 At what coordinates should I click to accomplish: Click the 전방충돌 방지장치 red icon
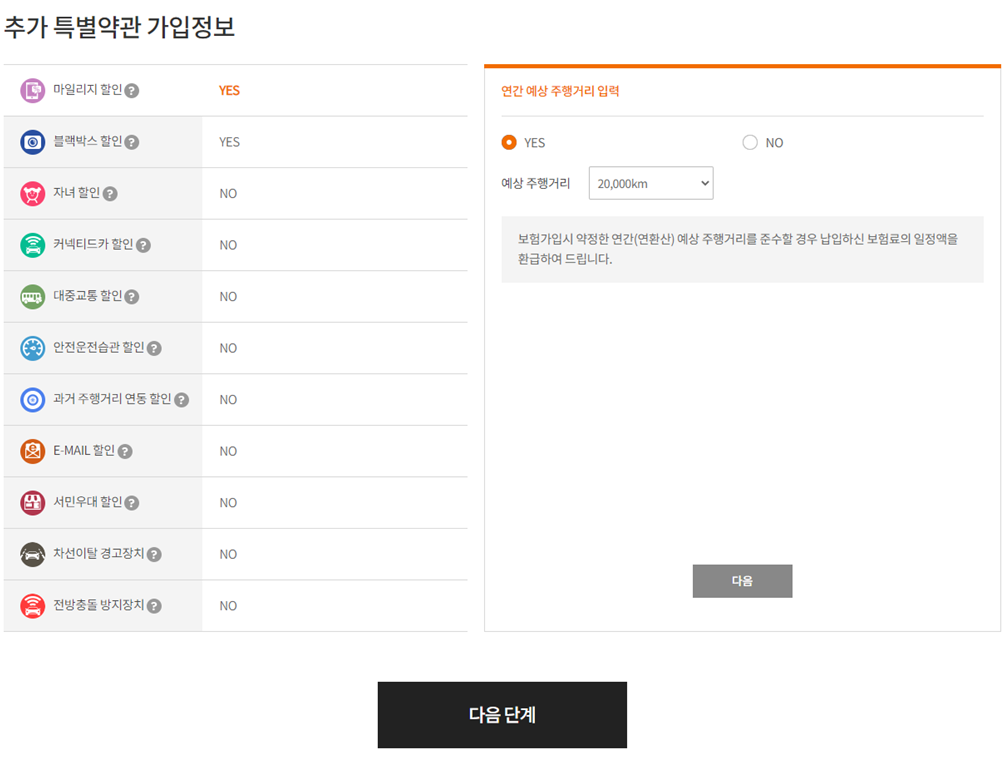click(33, 605)
